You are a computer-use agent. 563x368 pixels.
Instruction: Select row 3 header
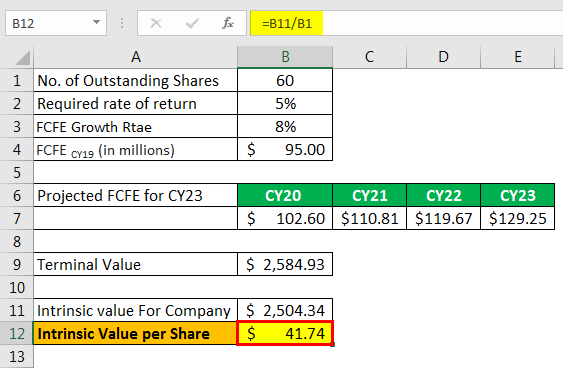pos(17,126)
